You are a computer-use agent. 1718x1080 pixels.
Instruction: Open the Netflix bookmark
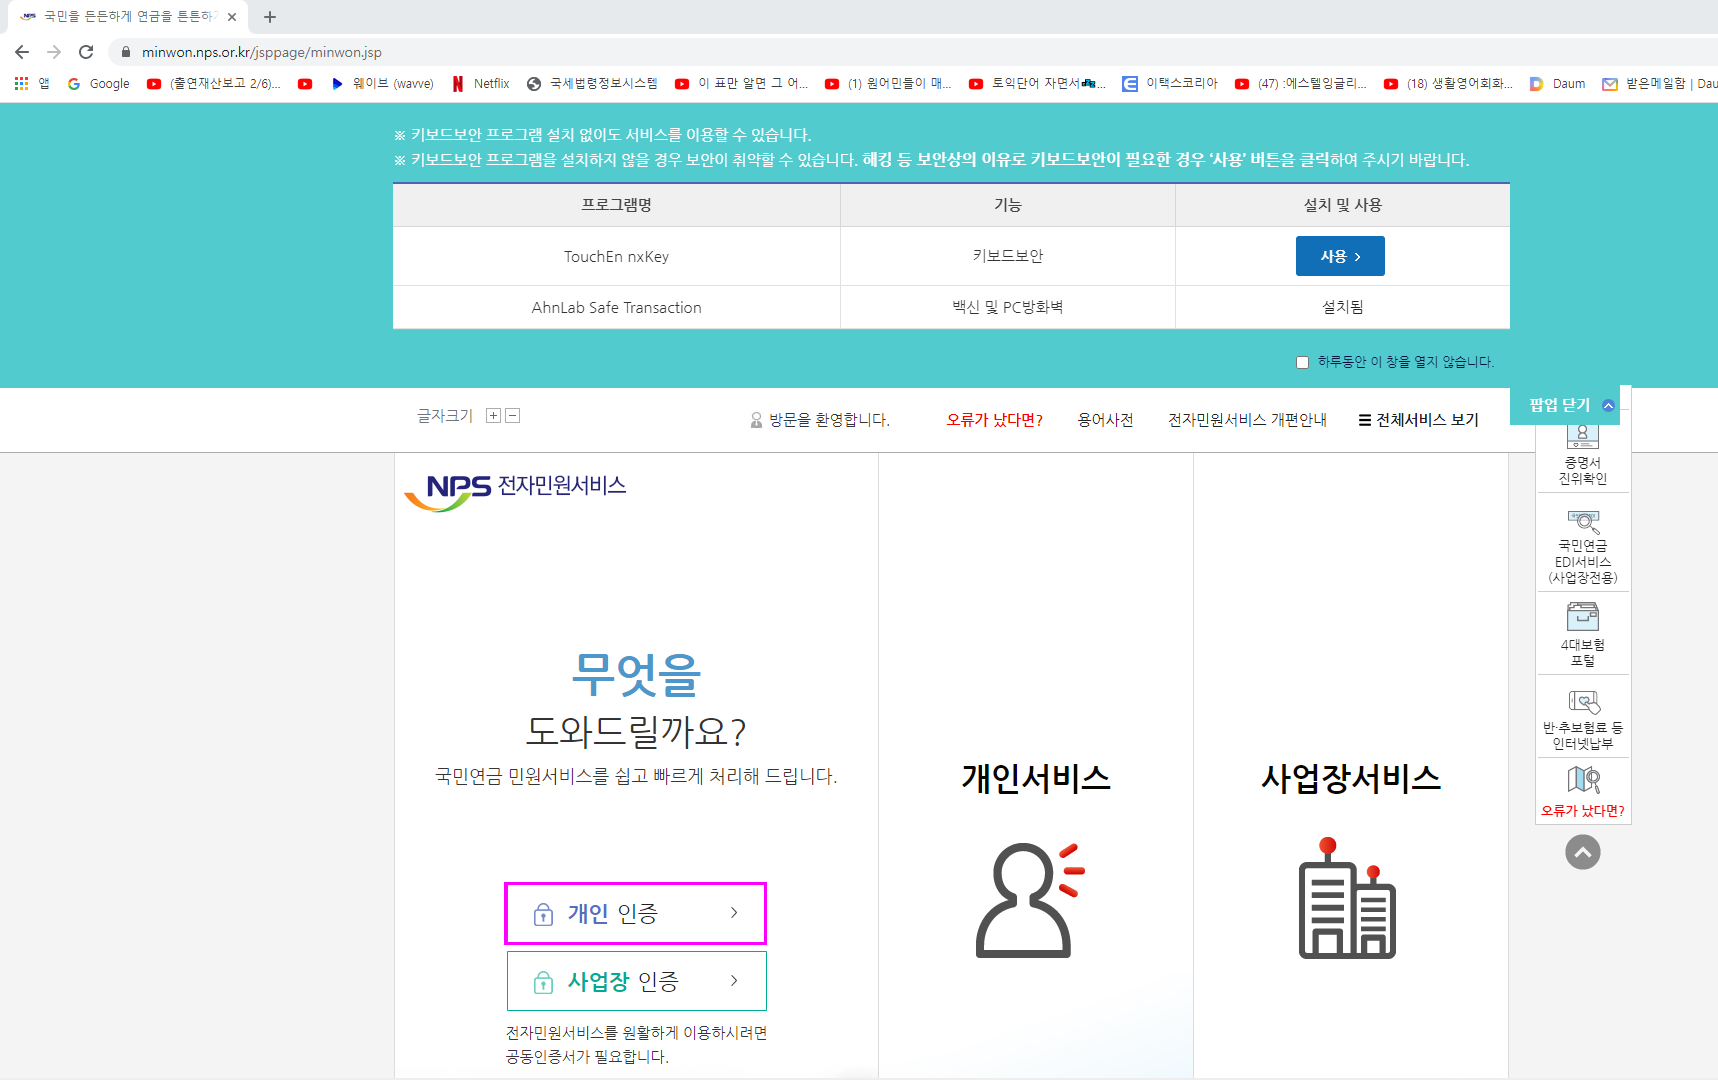pyautogui.click(x=481, y=84)
